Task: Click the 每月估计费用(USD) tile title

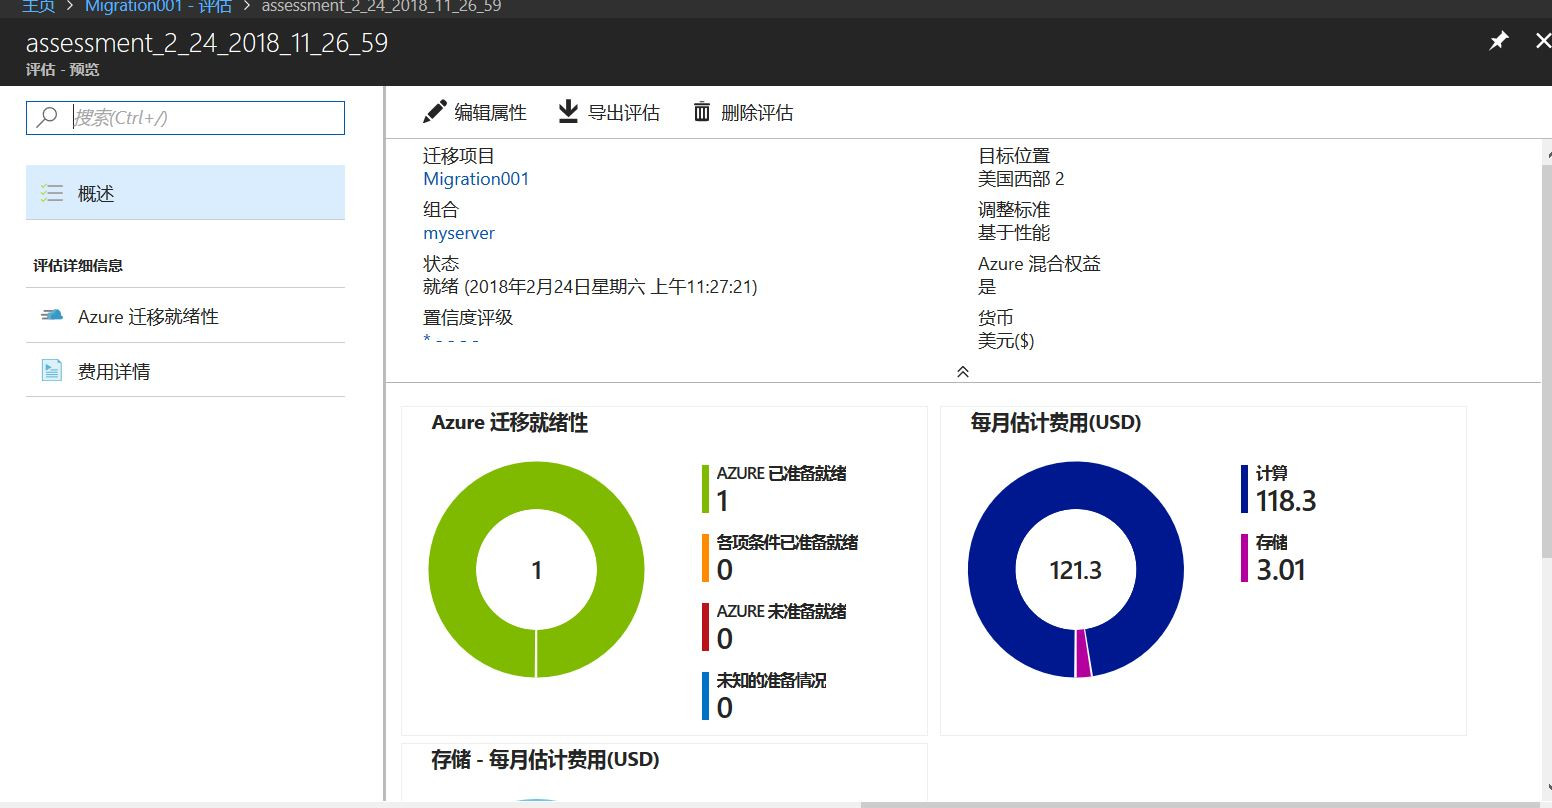Action: point(1056,423)
